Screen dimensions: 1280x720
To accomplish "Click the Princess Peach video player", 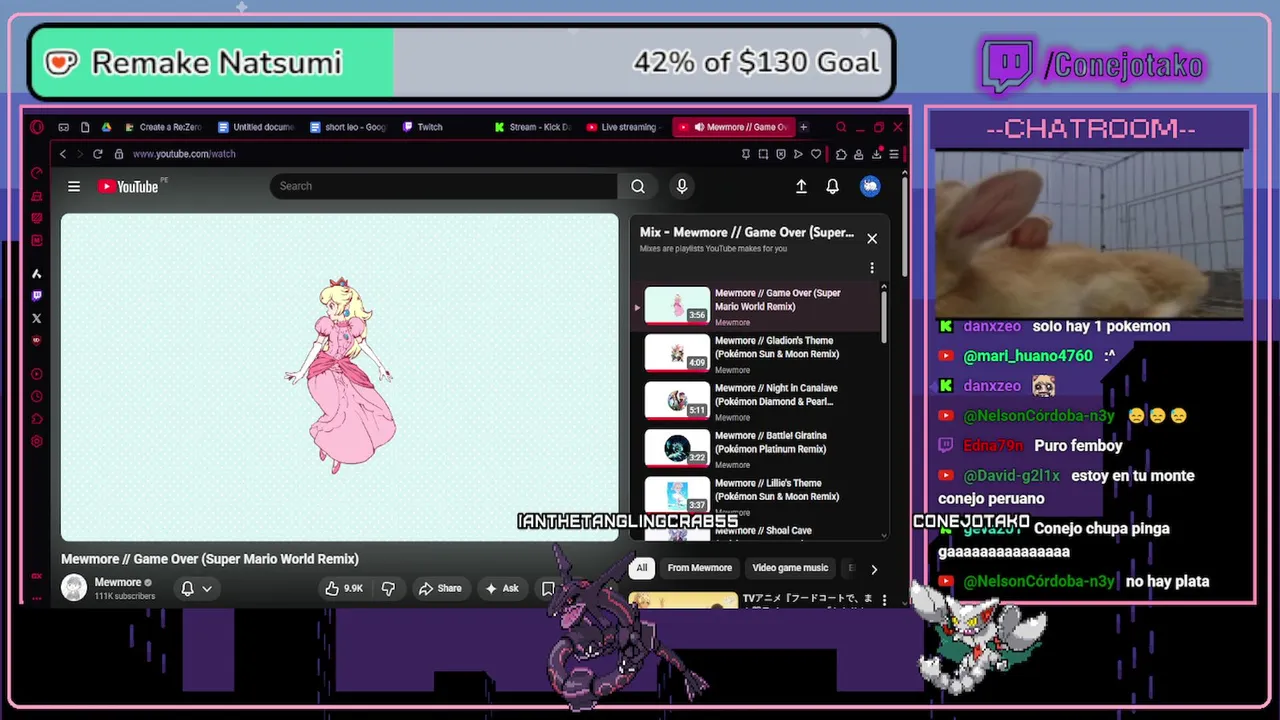I will 340,377.
